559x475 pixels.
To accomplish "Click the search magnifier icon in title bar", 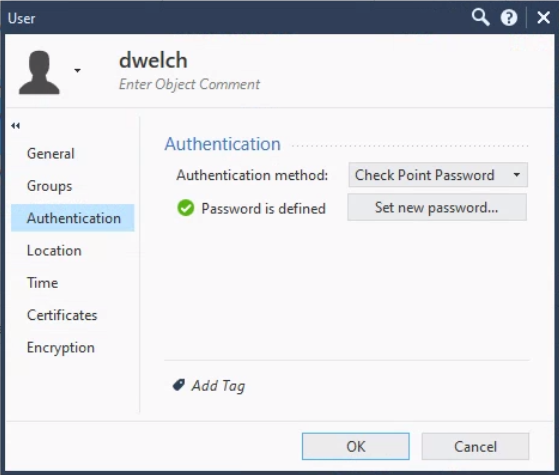I will pos(480,17).
